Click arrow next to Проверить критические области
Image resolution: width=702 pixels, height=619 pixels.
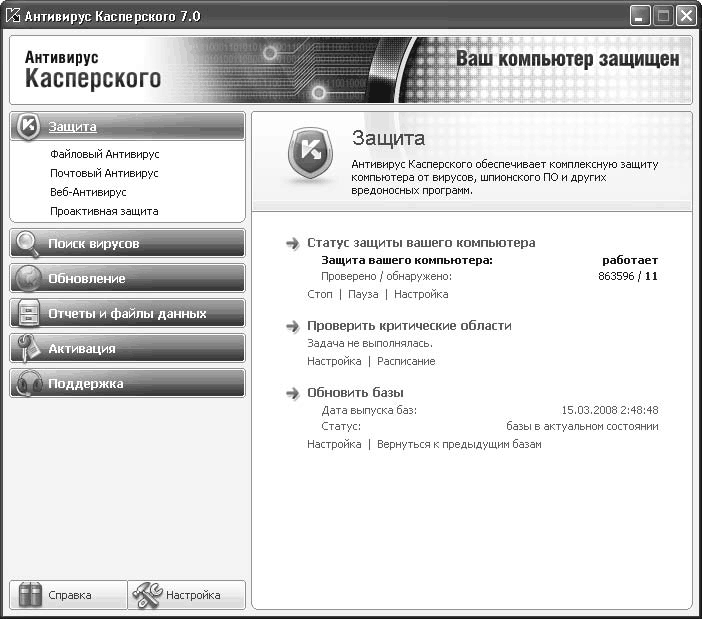[292, 326]
